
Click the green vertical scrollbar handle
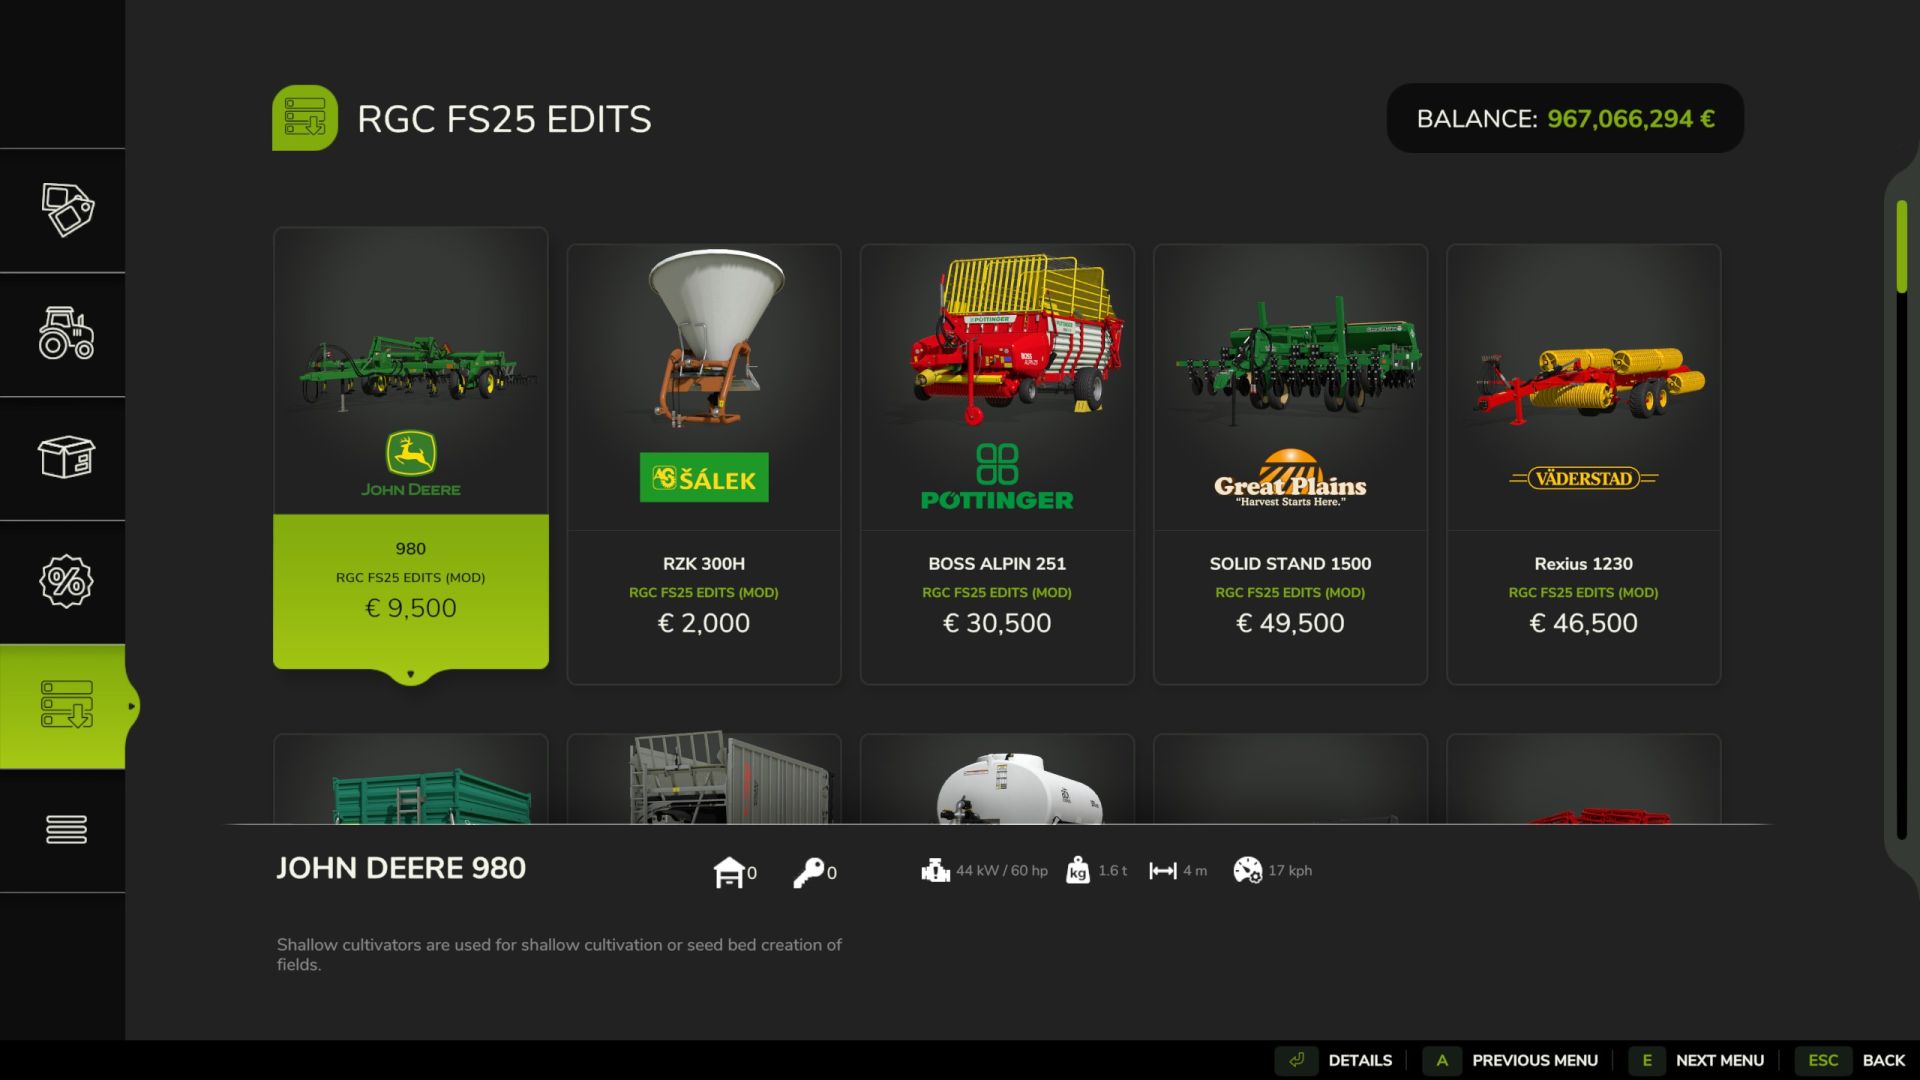point(1902,247)
